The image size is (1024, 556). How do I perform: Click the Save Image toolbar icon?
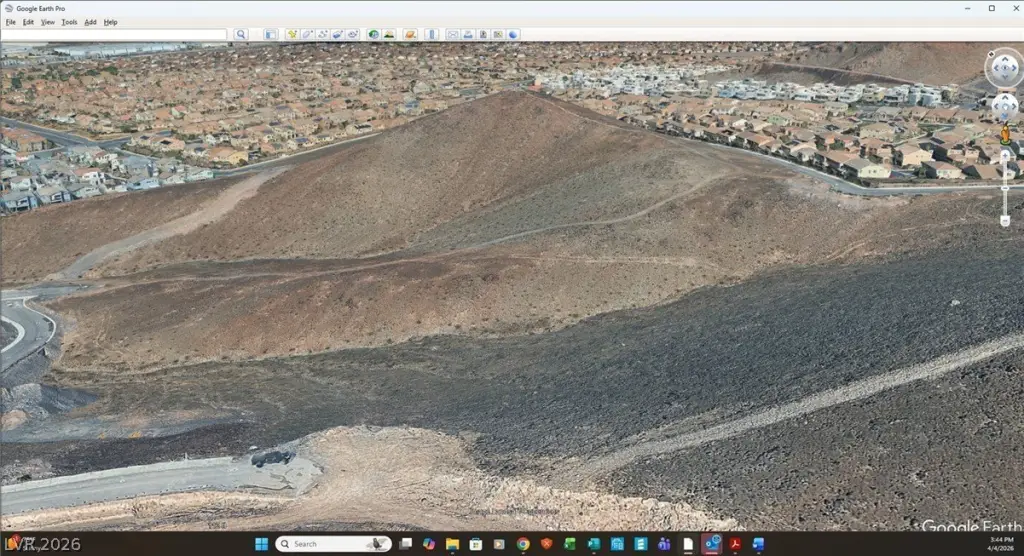click(483, 34)
